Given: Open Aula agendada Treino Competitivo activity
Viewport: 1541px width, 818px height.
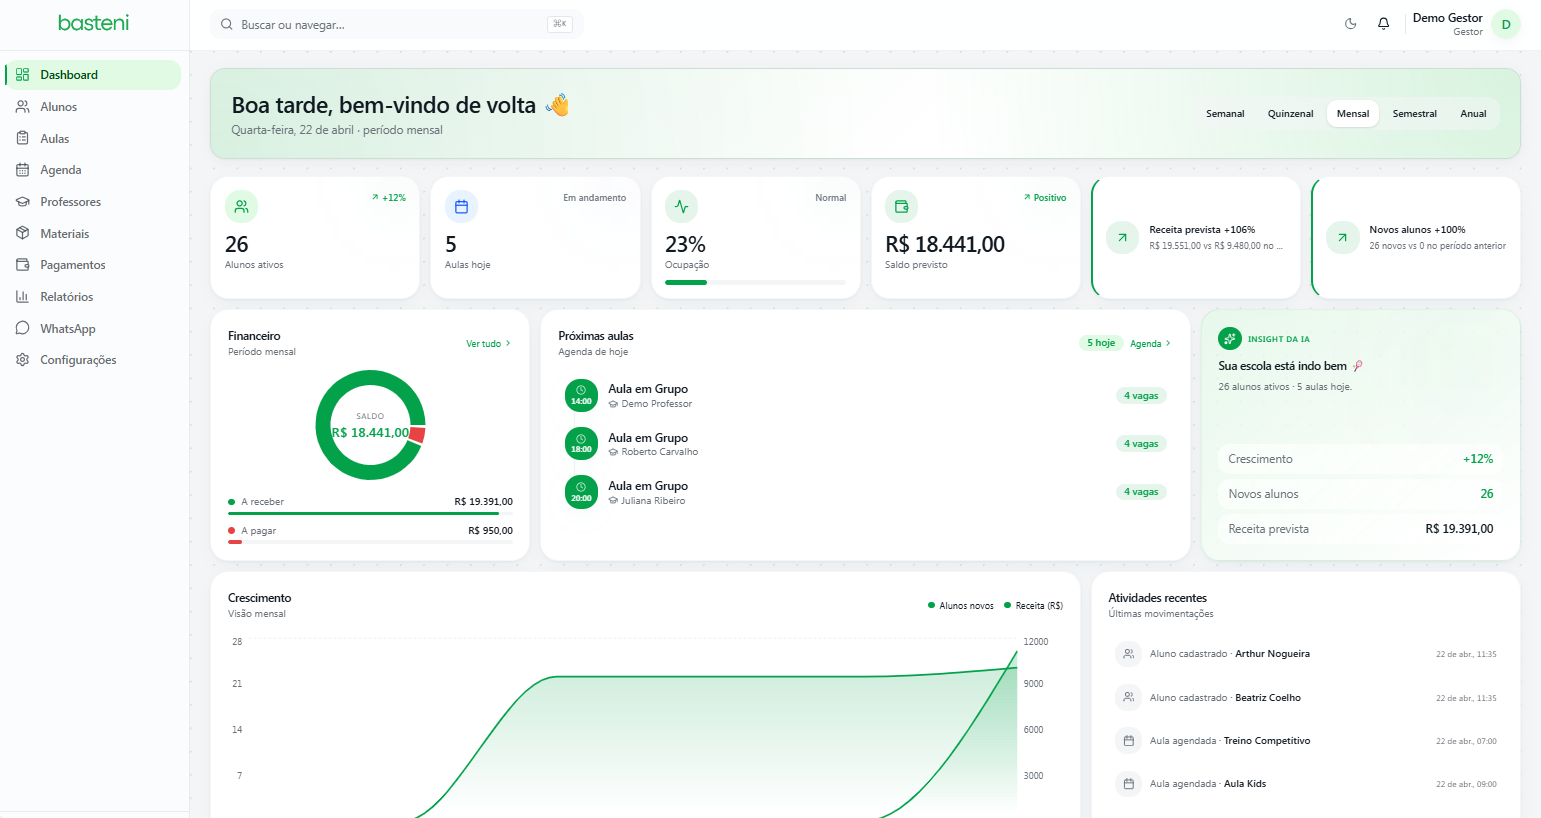Looking at the screenshot, I should pyautogui.click(x=1305, y=741).
